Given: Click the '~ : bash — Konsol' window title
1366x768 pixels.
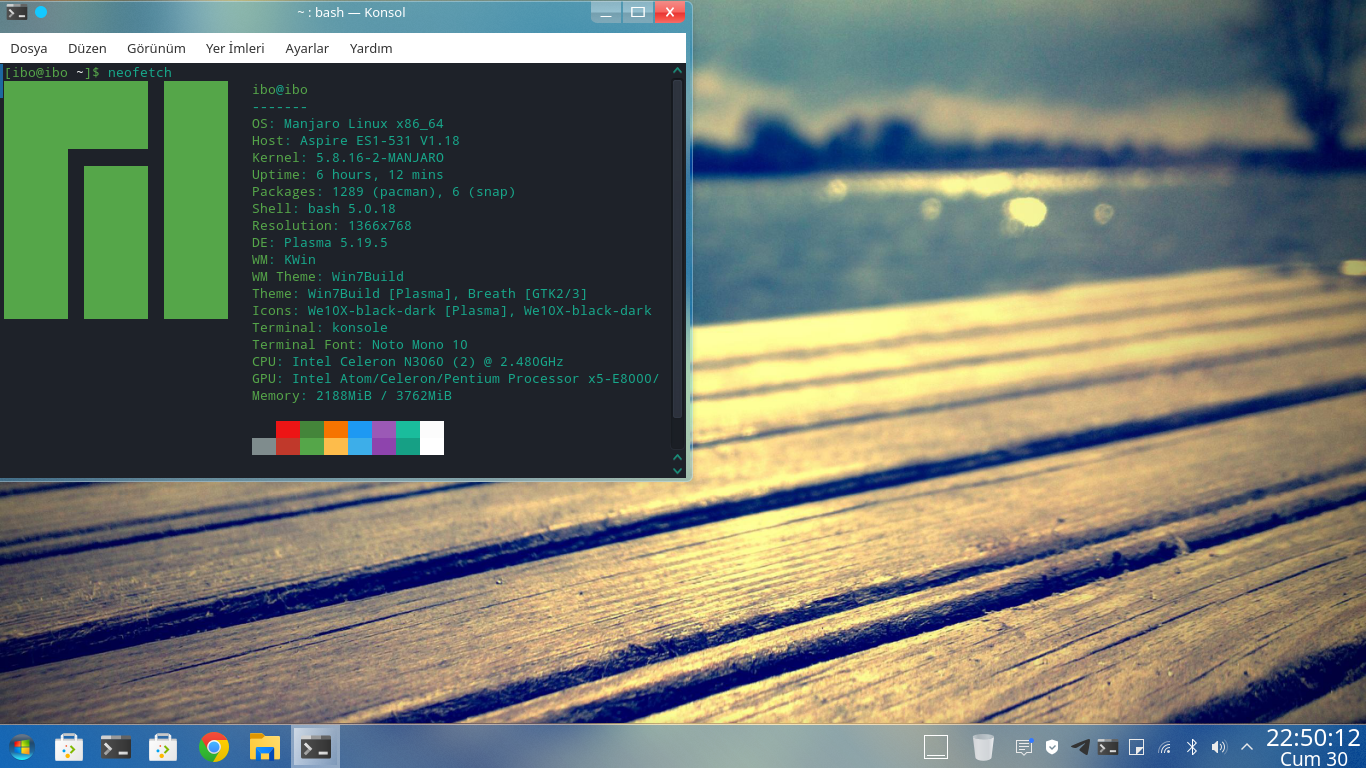Looking at the screenshot, I should [x=351, y=13].
